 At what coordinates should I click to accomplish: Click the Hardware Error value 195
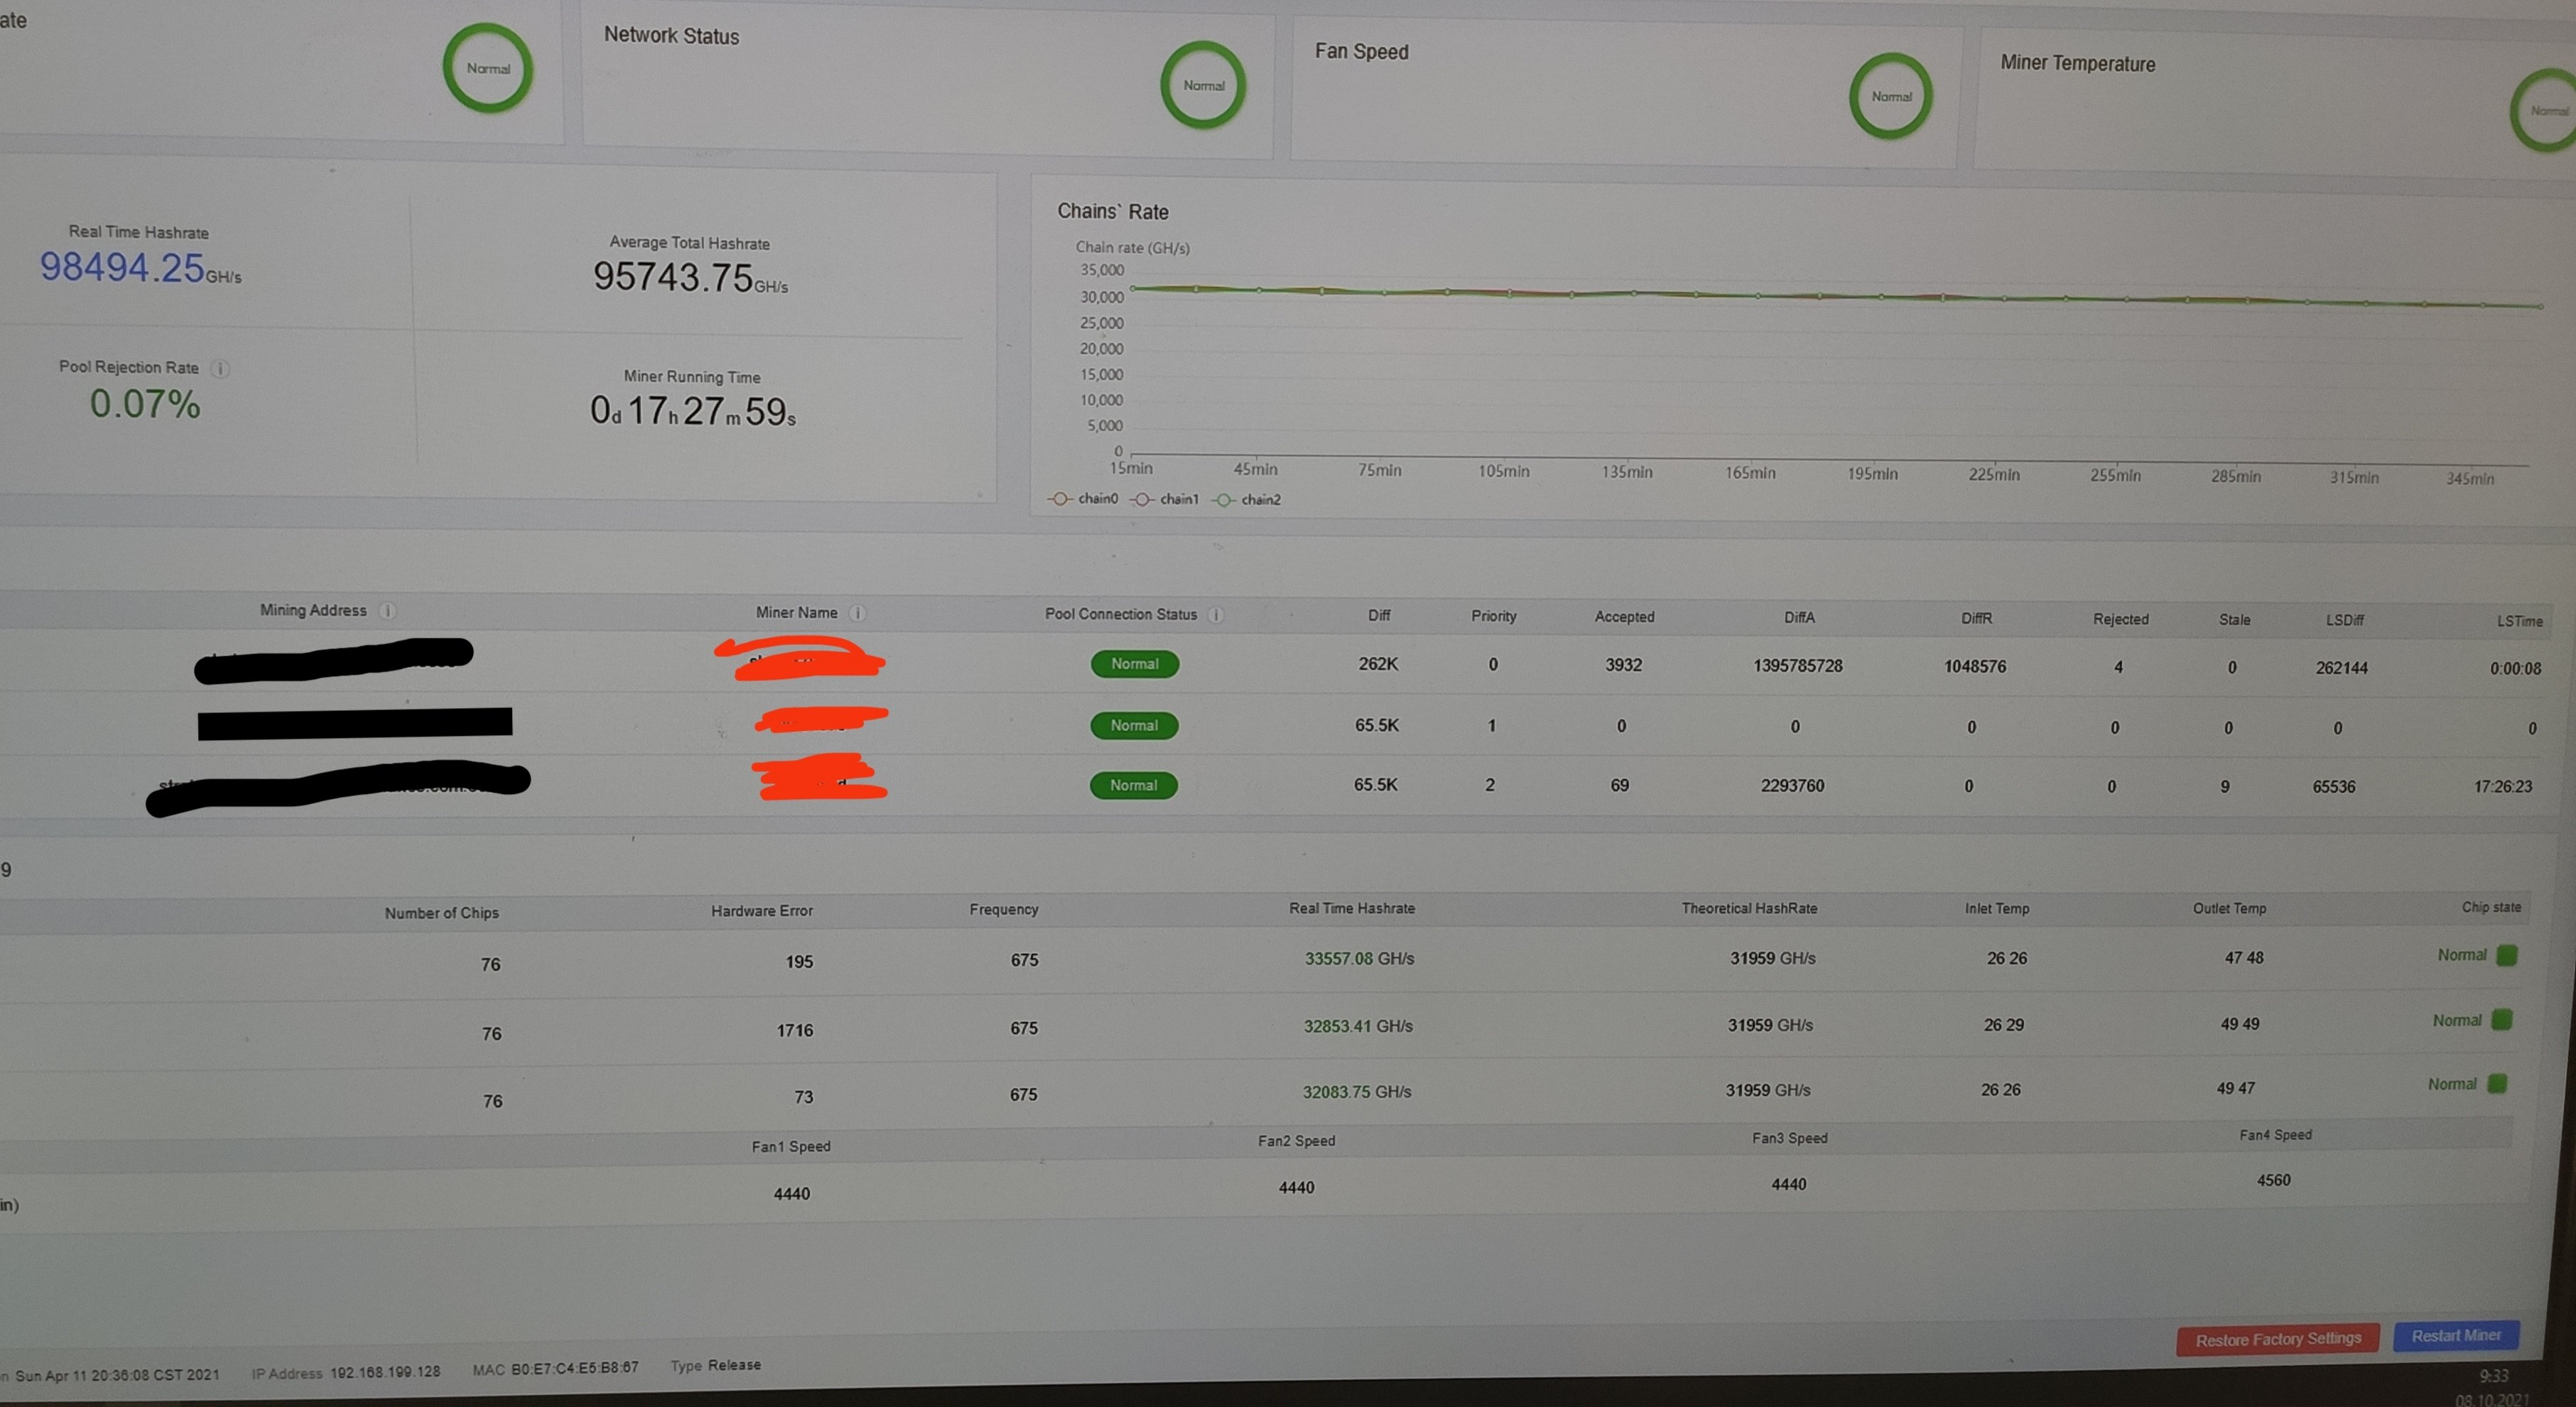[x=798, y=962]
